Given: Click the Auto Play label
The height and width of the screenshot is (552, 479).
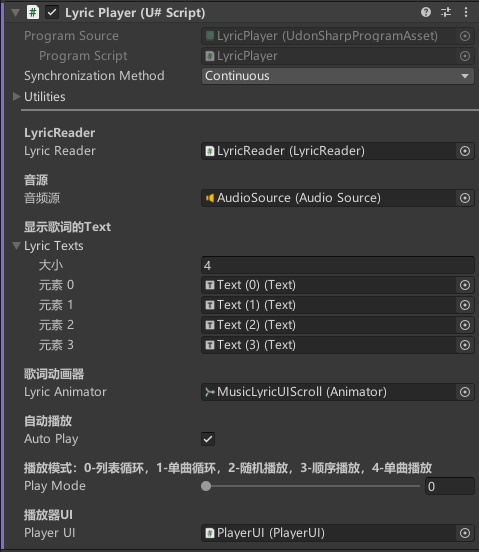Looking at the screenshot, I should pos(51,439).
